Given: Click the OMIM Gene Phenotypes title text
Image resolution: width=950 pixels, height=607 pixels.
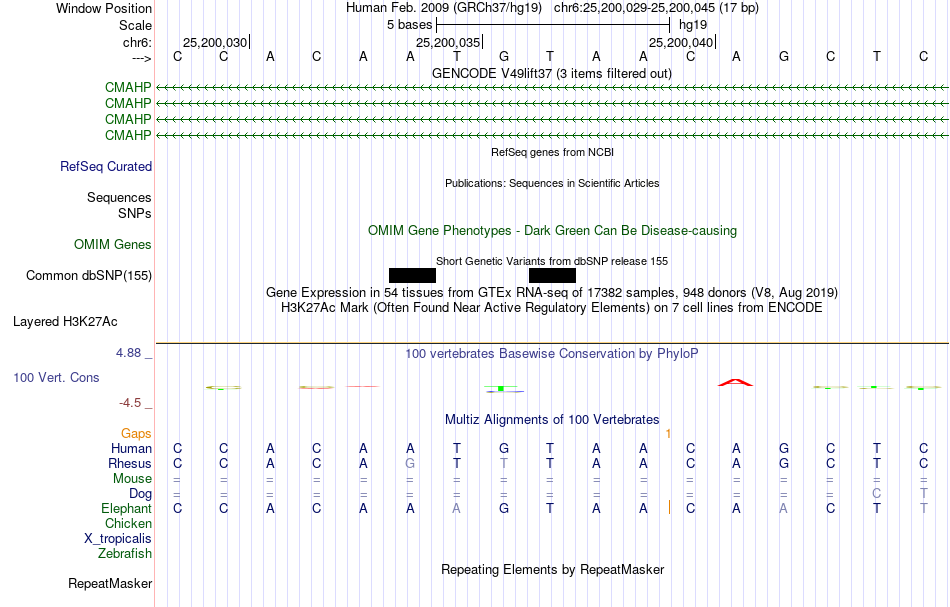Looking at the screenshot, I should tap(552, 230).
